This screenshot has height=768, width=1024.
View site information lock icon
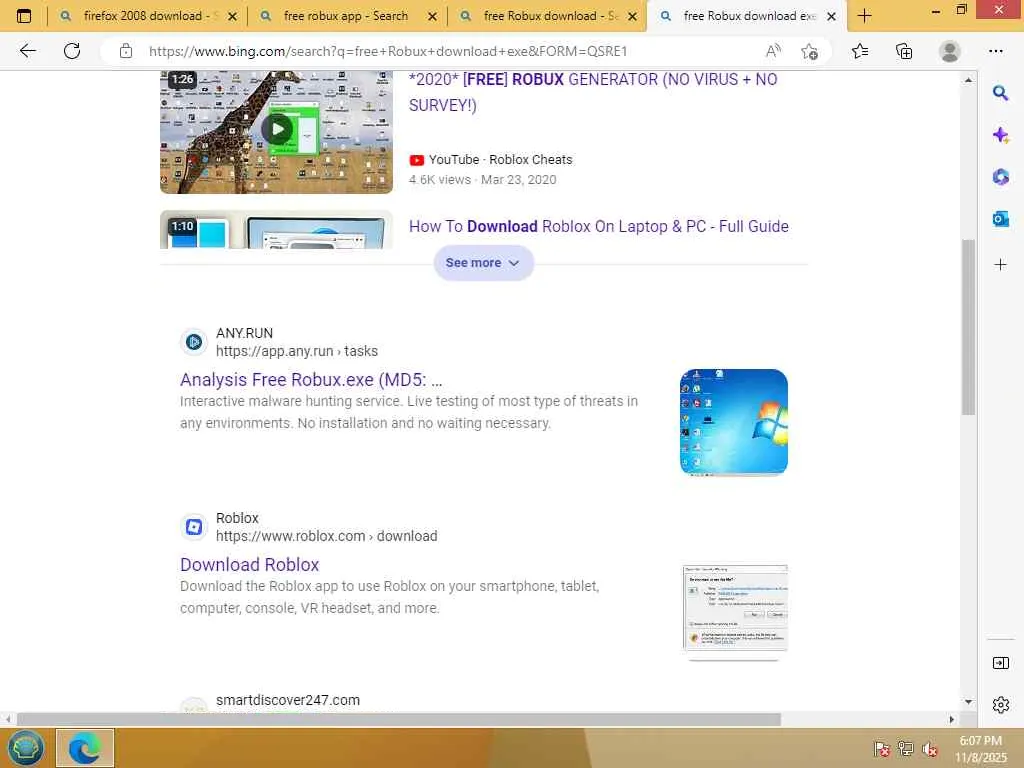pyautogui.click(x=126, y=51)
